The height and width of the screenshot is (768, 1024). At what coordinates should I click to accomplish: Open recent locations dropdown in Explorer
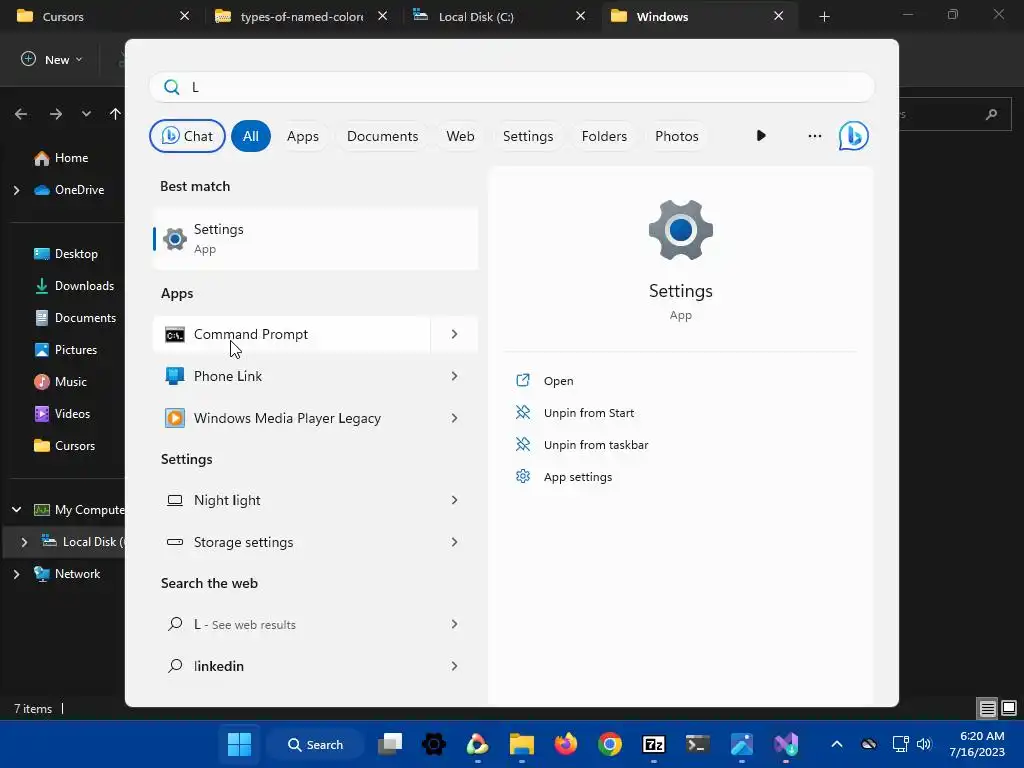[x=86, y=114]
